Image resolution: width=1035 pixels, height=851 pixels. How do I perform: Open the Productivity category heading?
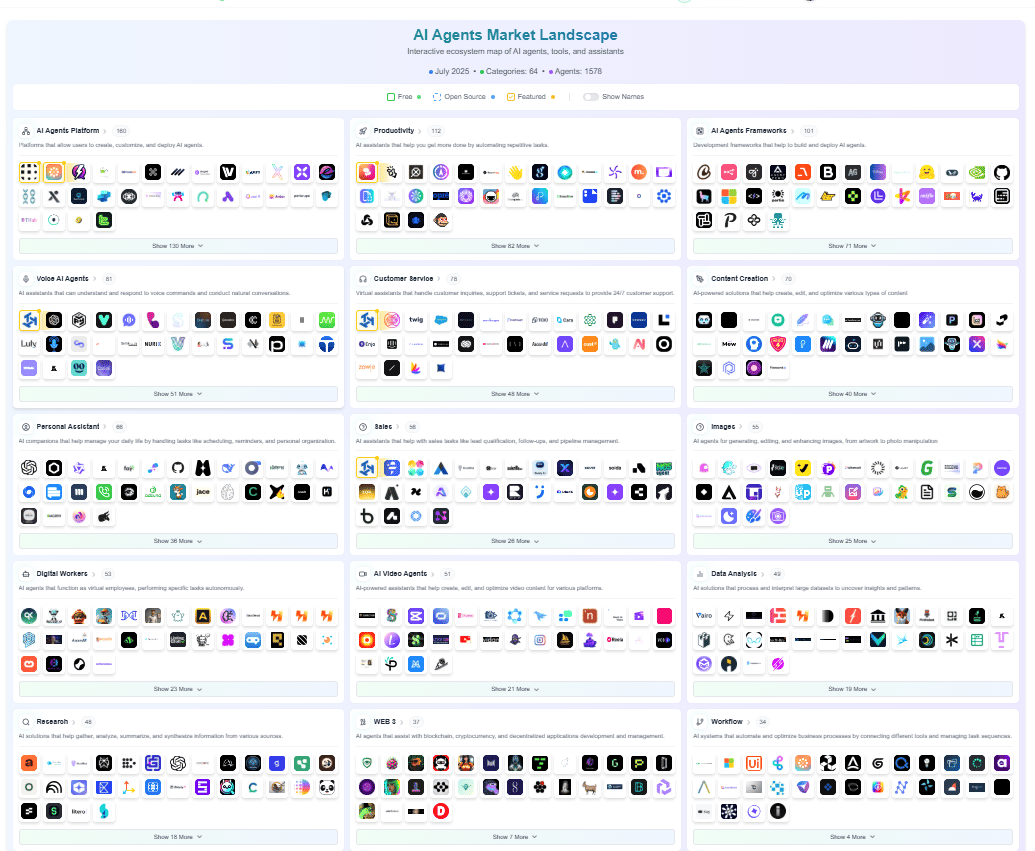pos(394,131)
